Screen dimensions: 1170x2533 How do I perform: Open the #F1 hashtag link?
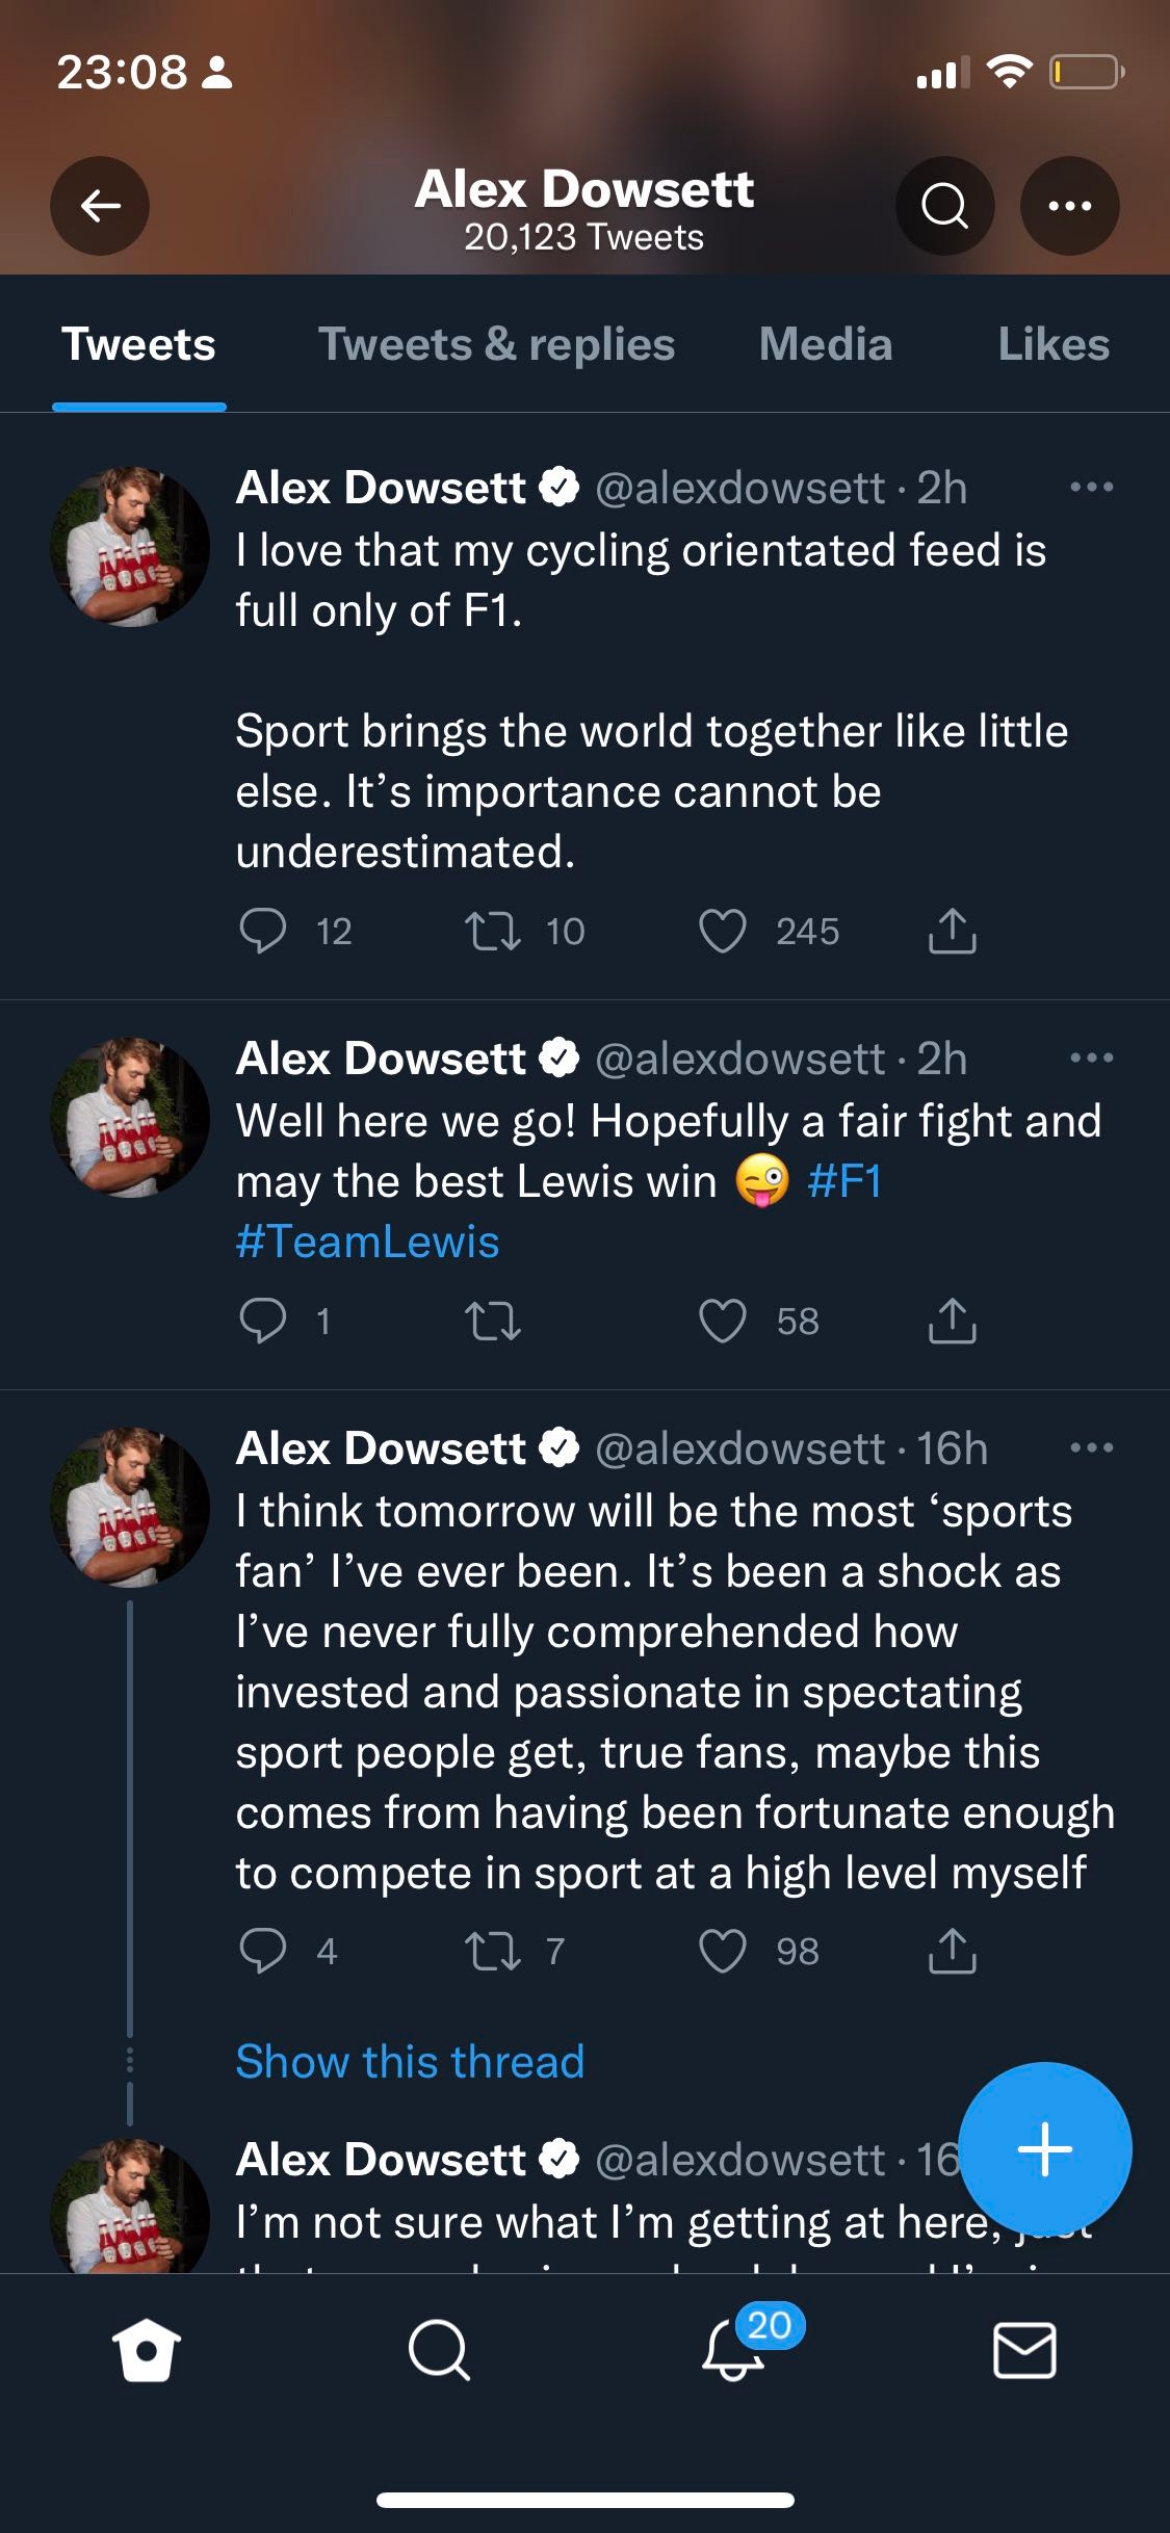[x=844, y=1181]
